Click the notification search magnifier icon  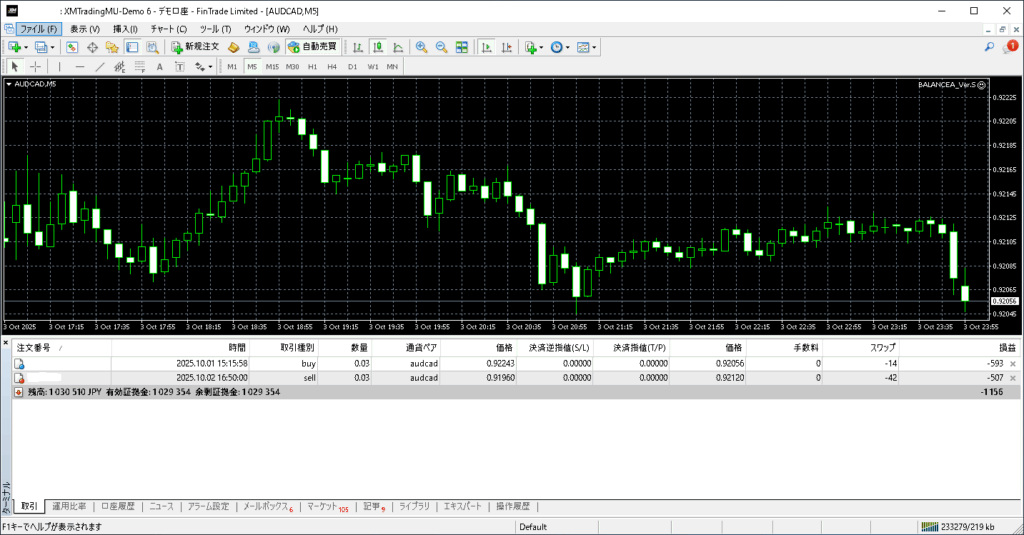pos(990,47)
